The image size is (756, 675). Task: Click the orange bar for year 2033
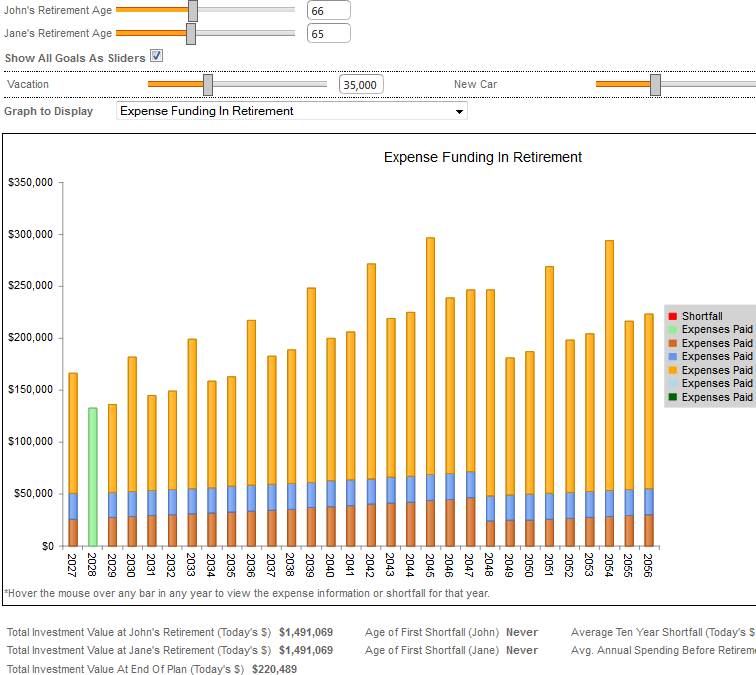coord(192,414)
